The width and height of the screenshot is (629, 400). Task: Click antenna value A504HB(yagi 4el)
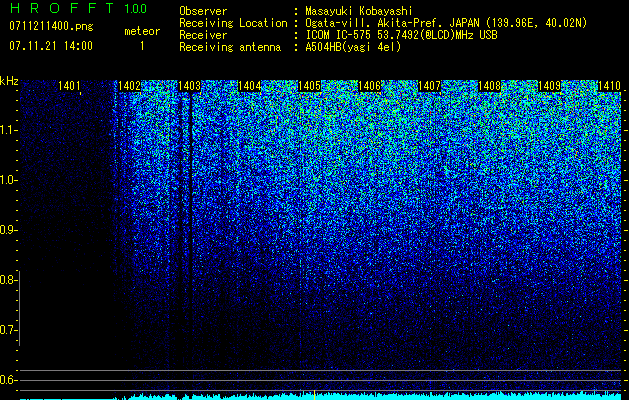[353, 47]
